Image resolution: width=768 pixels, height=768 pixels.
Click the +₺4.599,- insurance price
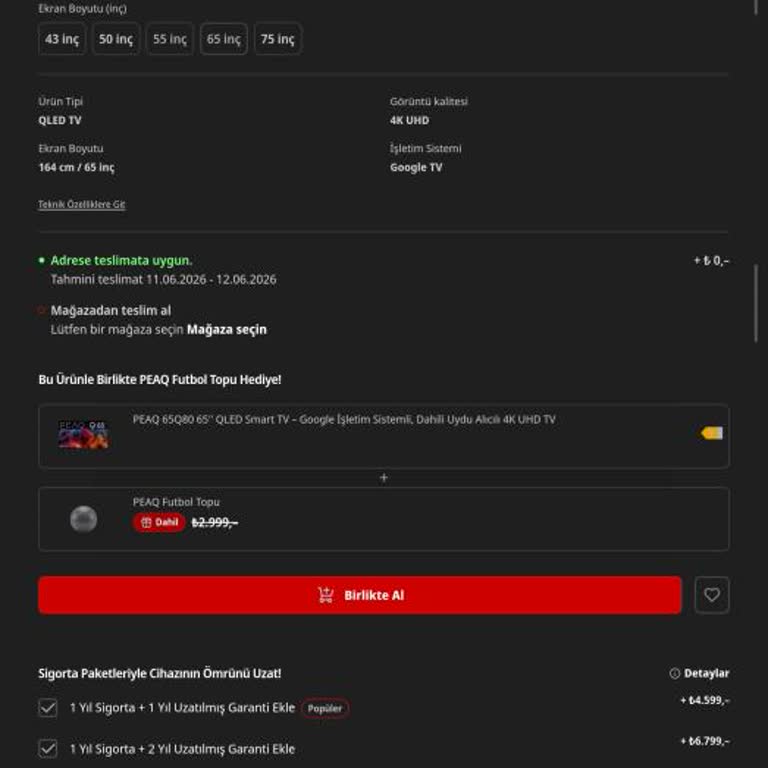[x=704, y=700]
